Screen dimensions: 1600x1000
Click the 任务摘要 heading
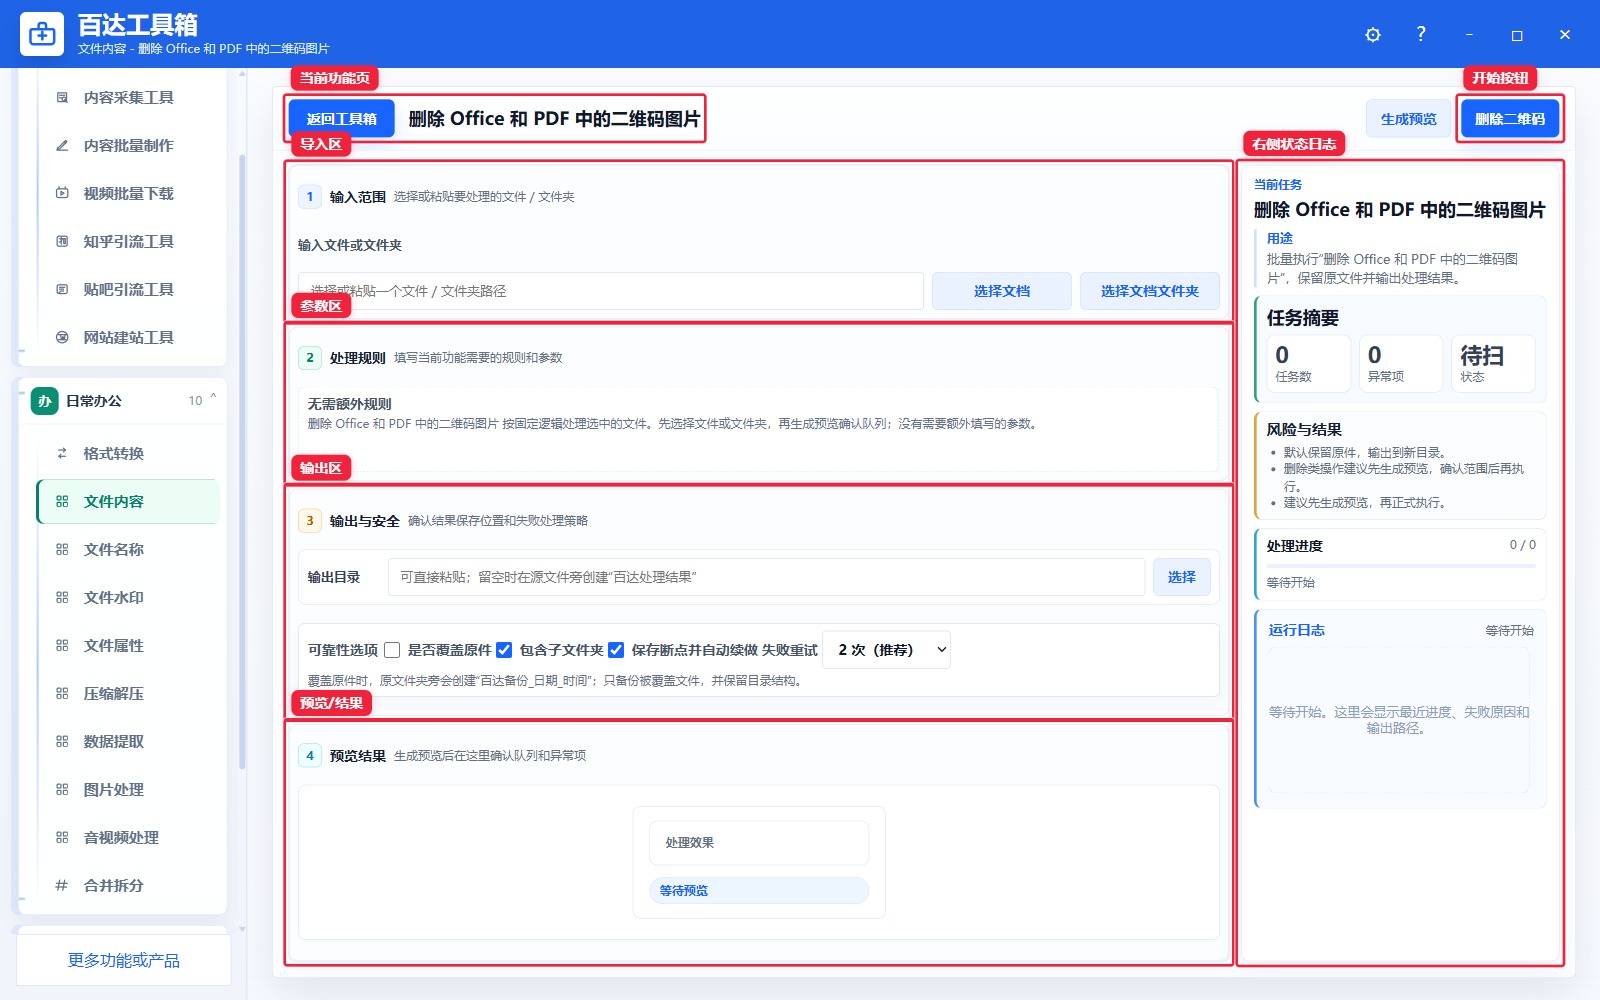[x=1303, y=318]
